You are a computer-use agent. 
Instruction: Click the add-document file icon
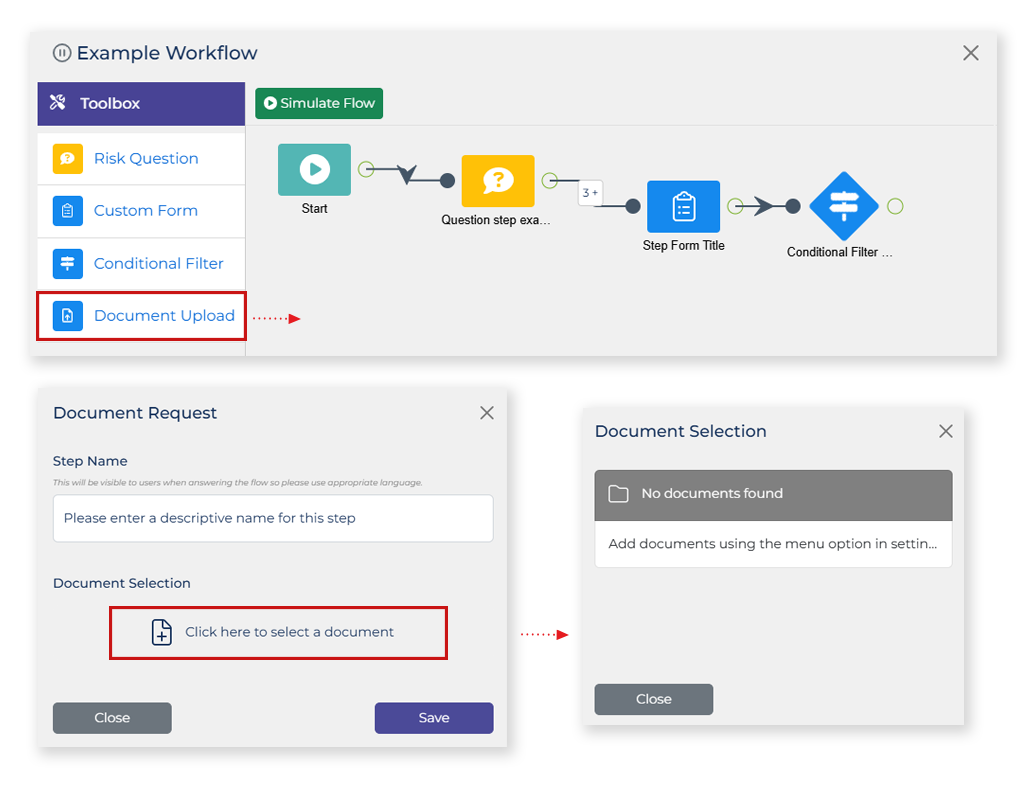[162, 632]
